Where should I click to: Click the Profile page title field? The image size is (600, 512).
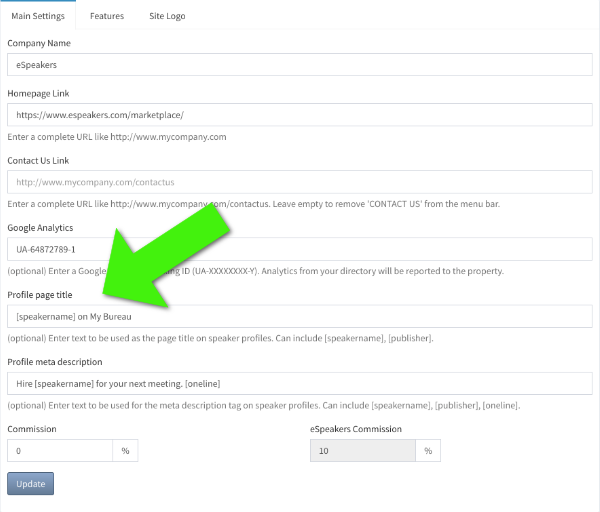coord(300,316)
